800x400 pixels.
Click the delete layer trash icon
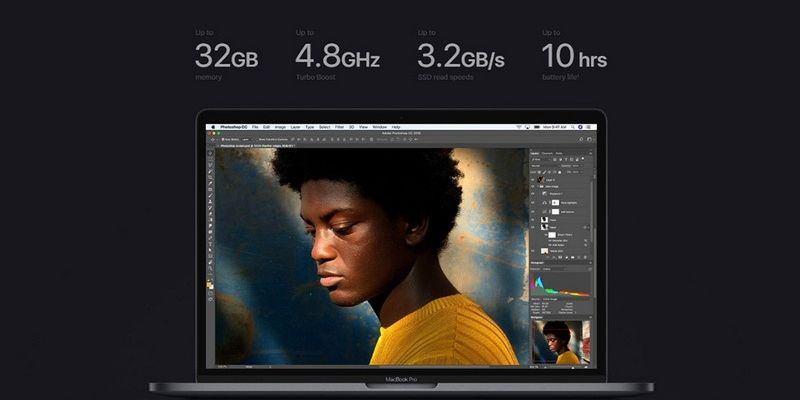585,257
